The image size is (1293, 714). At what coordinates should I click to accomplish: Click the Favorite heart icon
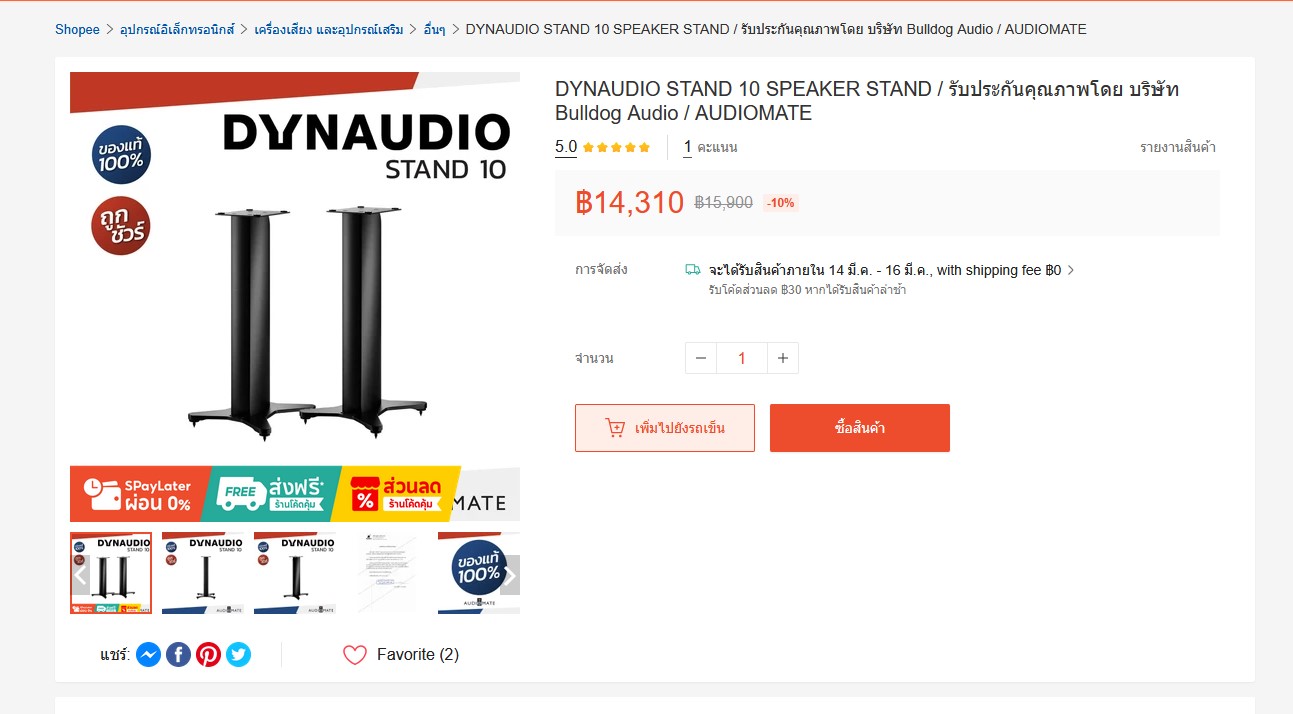point(355,655)
